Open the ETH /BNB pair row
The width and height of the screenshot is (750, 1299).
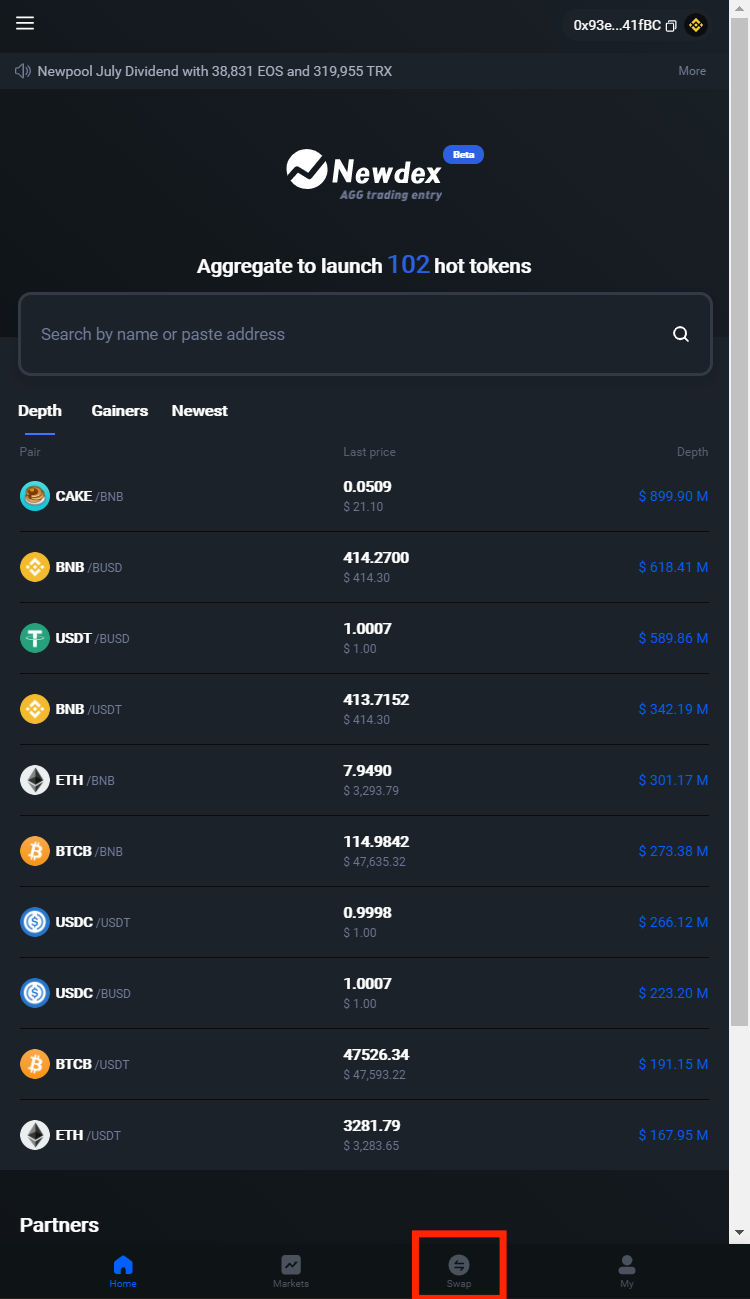point(365,780)
